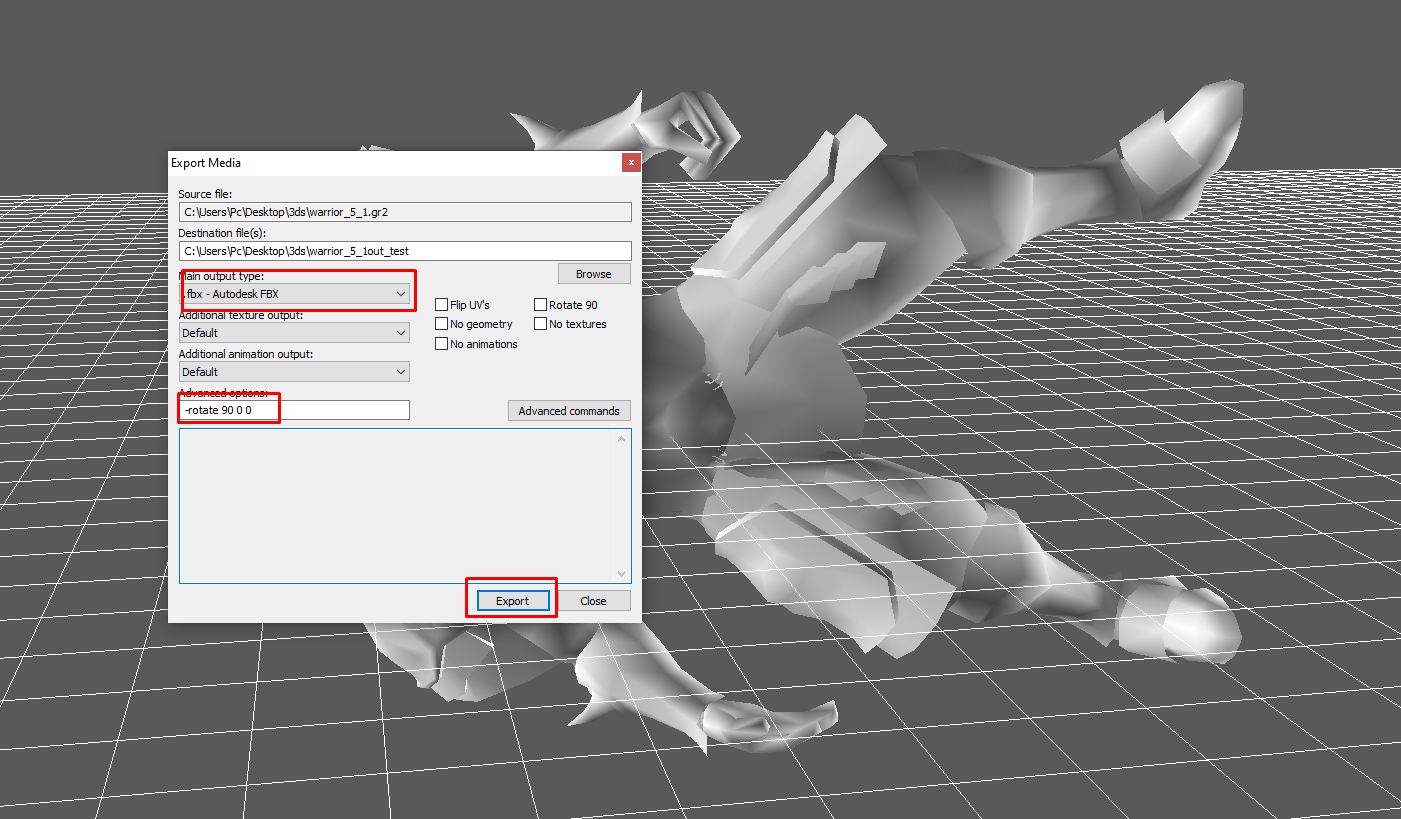The image size is (1401, 819).
Task: Tick the Flip UV's checkbox
Action: tap(441, 305)
